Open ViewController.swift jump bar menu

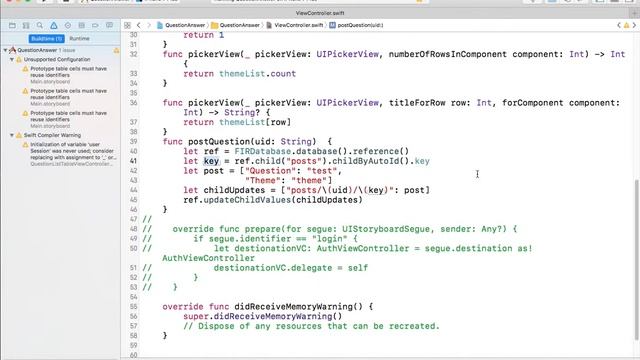[x=294, y=25]
